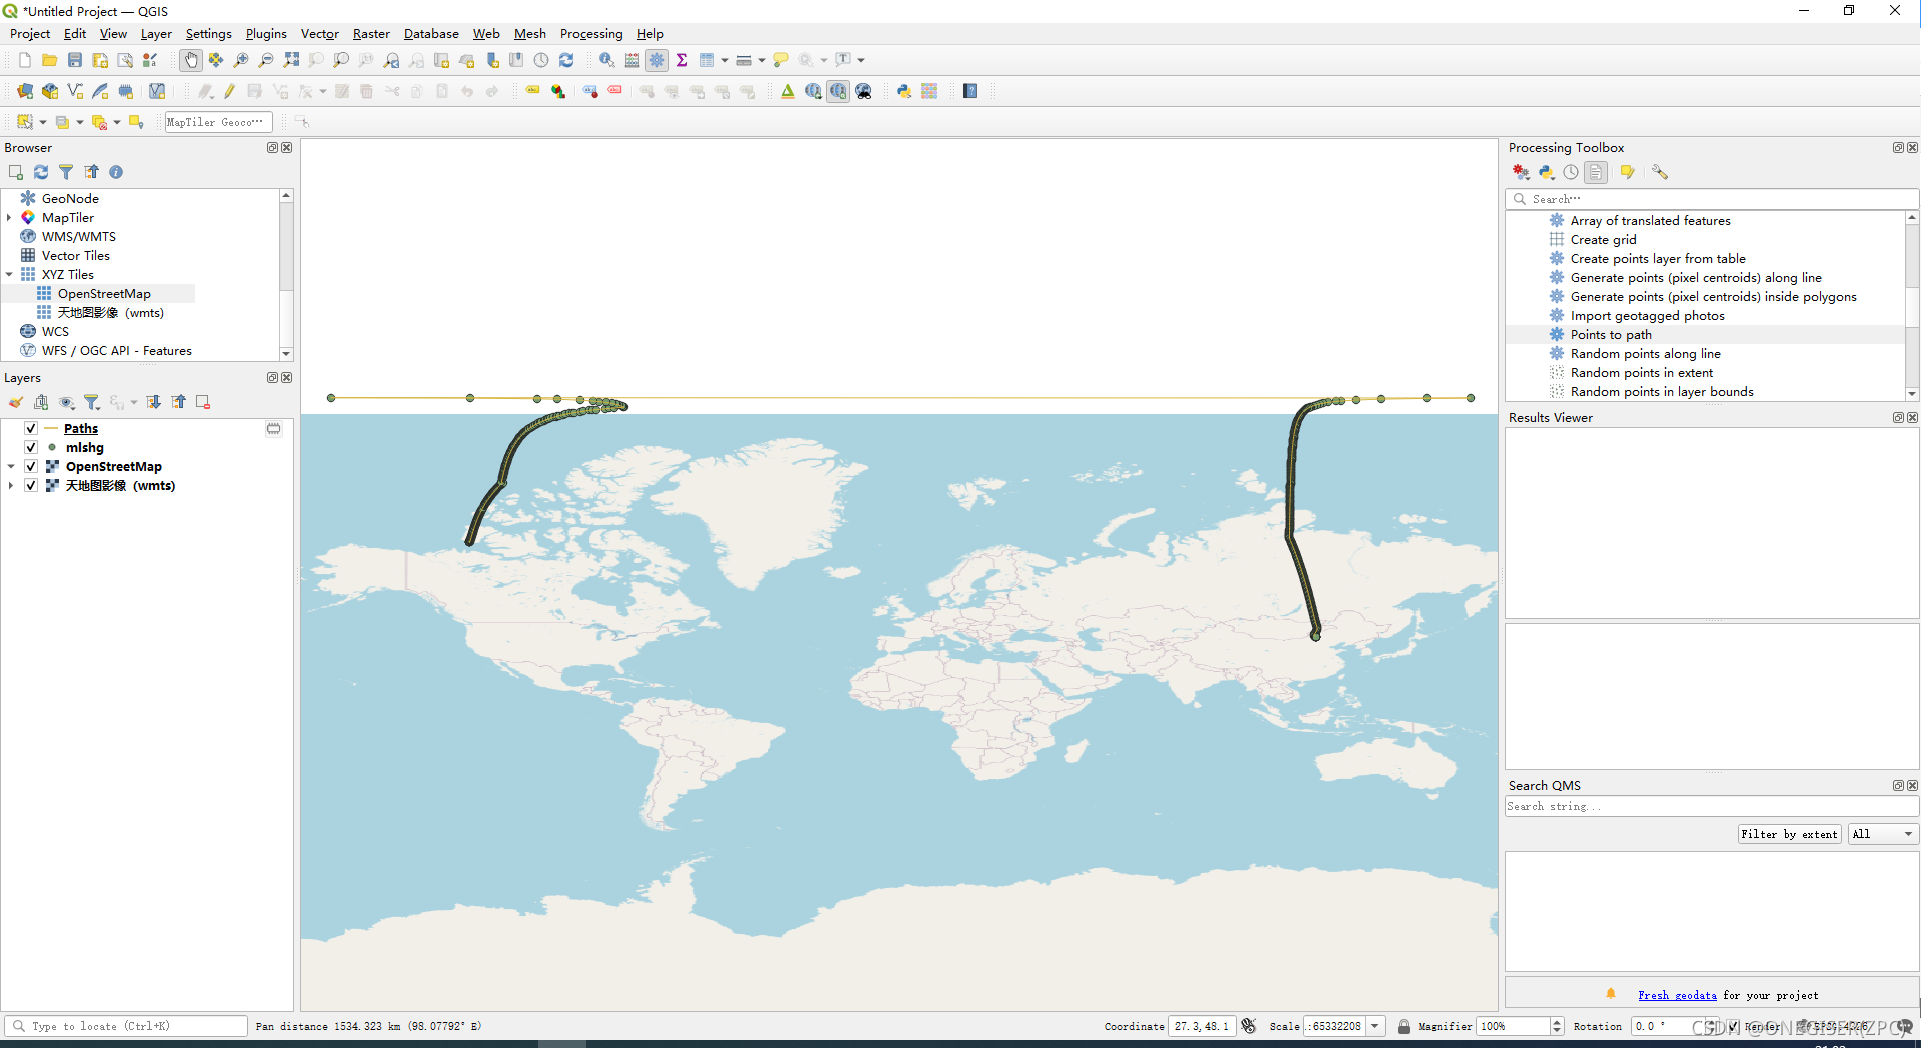Toggle visibility of the mlshg layer

click(x=31, y=447)
